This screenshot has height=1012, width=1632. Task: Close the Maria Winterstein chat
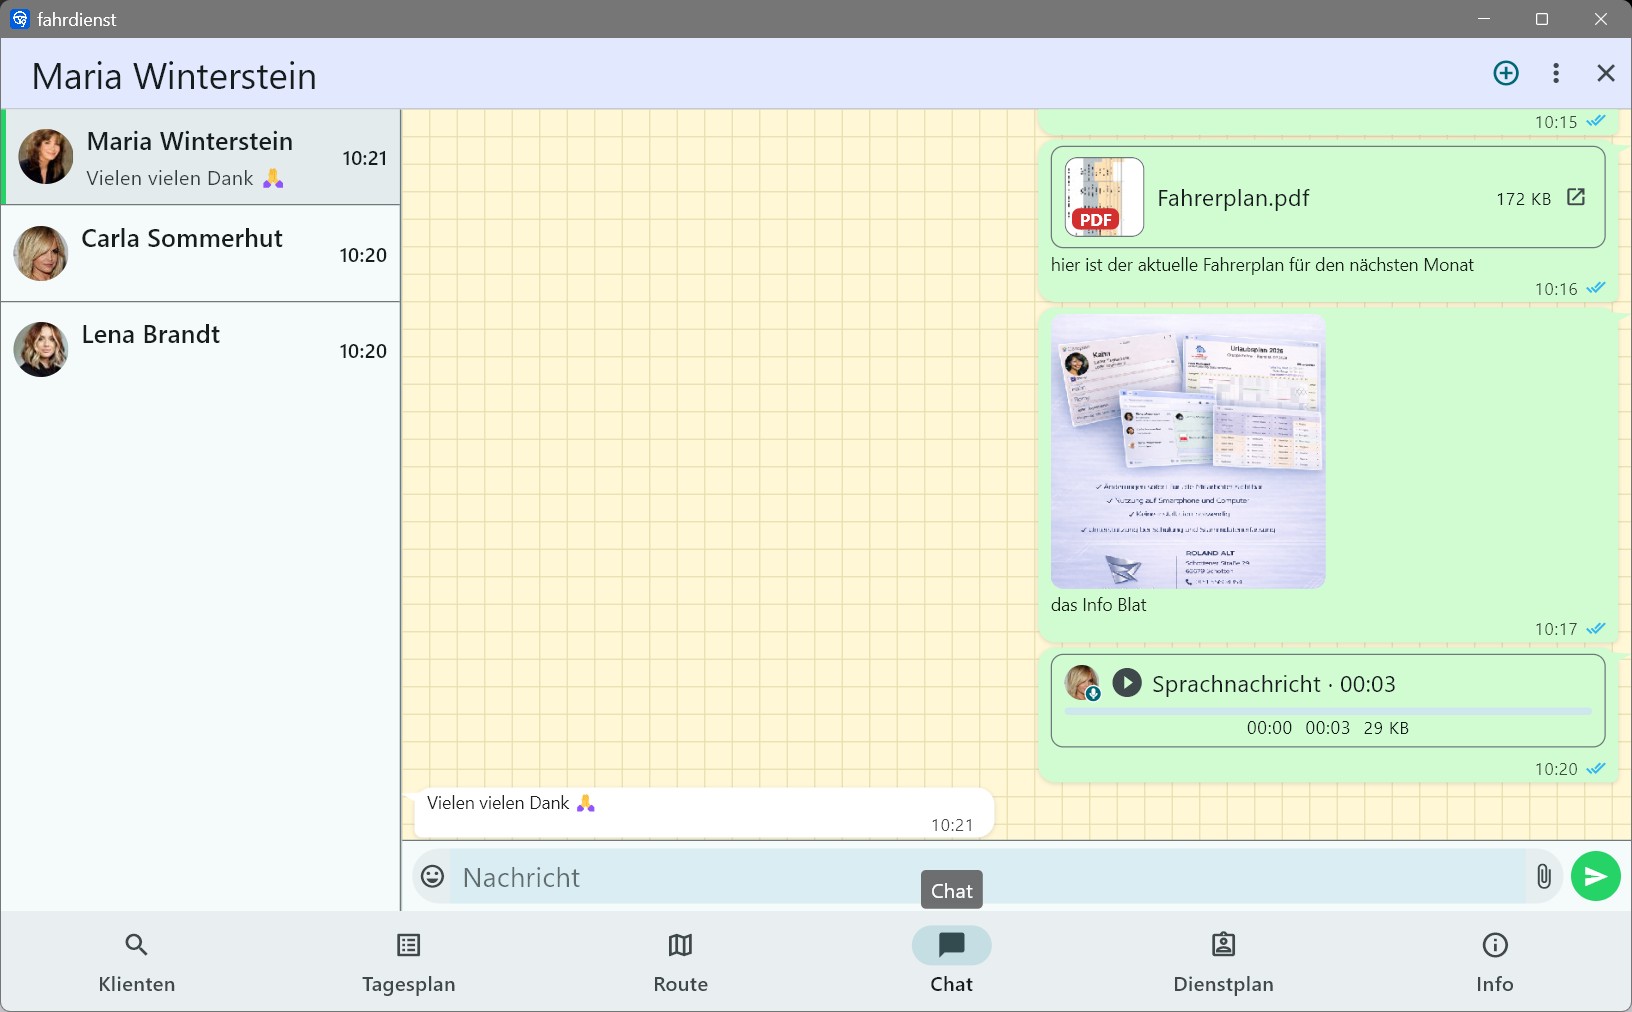[x=1606, y=73]
